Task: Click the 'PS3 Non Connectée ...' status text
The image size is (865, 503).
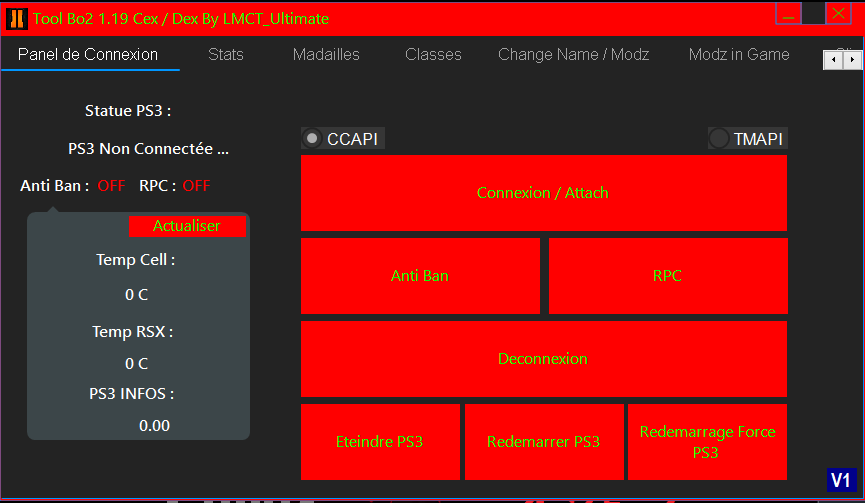Action: coord(148,149)
